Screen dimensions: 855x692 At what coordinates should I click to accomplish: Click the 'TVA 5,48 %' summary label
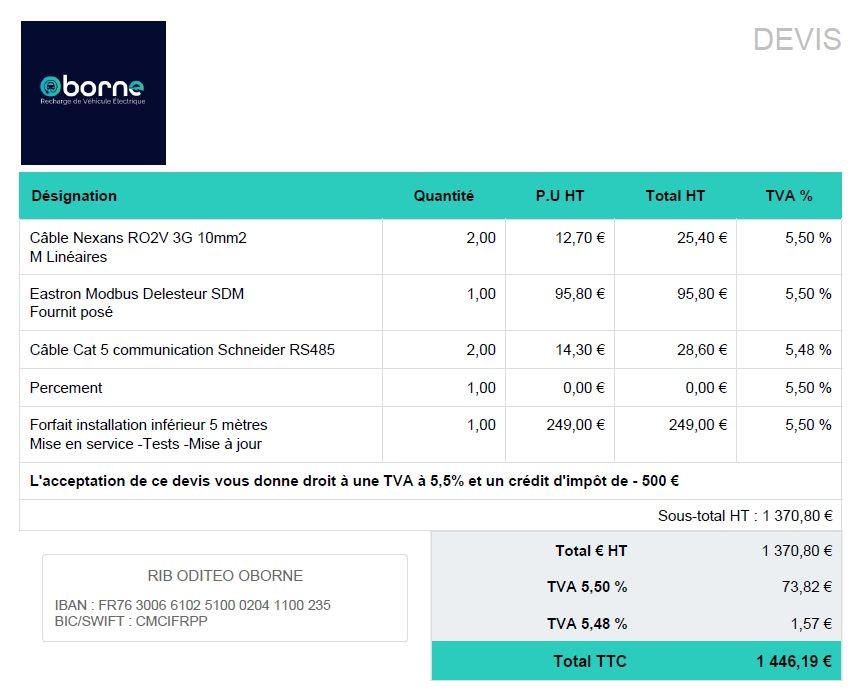tap(587, 624)
